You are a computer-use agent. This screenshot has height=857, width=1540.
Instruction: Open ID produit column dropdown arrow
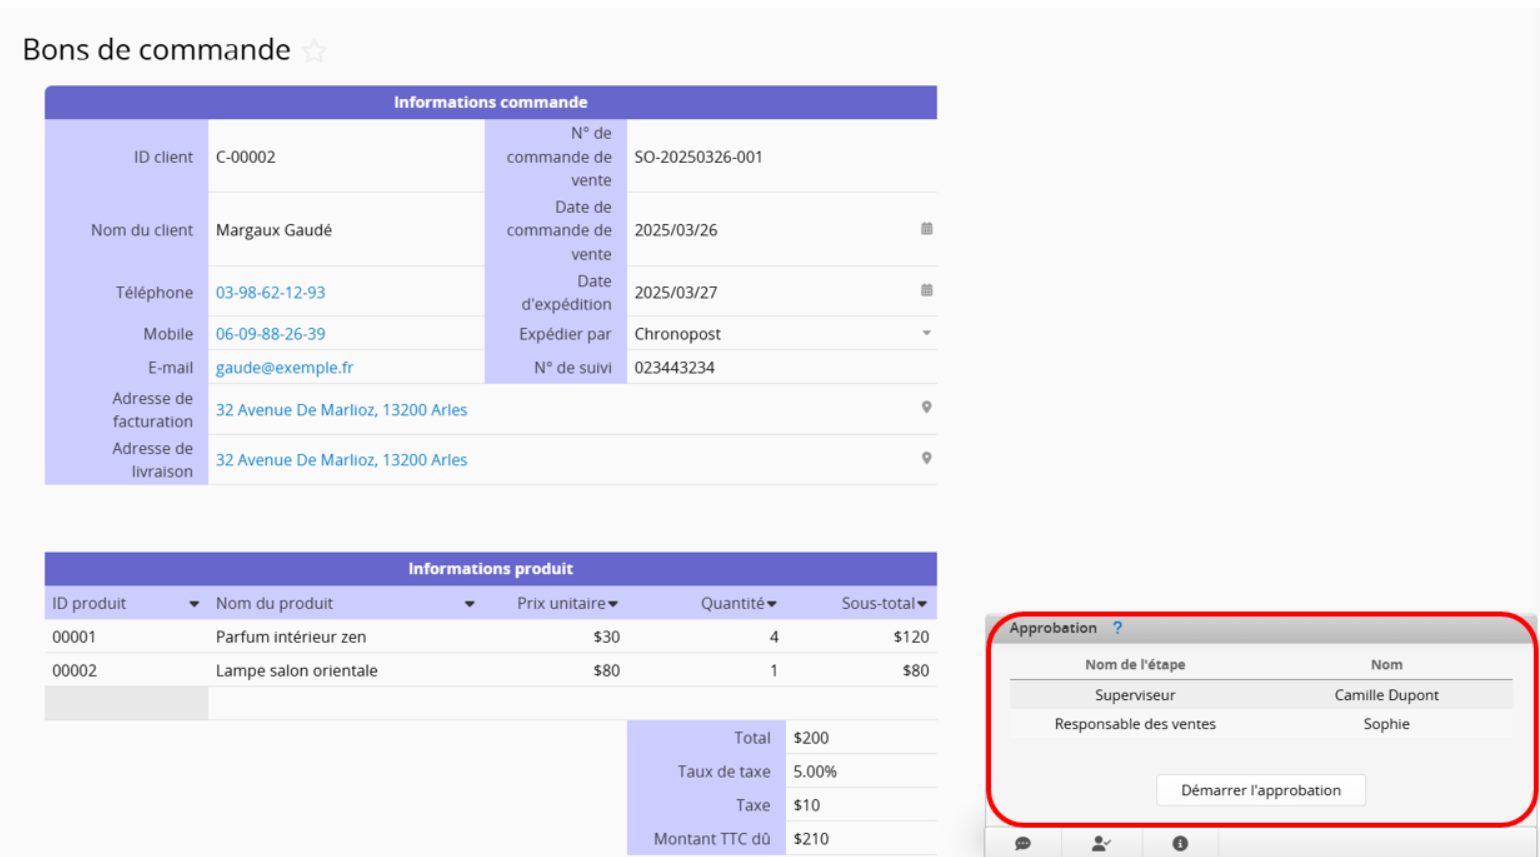[x=194, y=604]
